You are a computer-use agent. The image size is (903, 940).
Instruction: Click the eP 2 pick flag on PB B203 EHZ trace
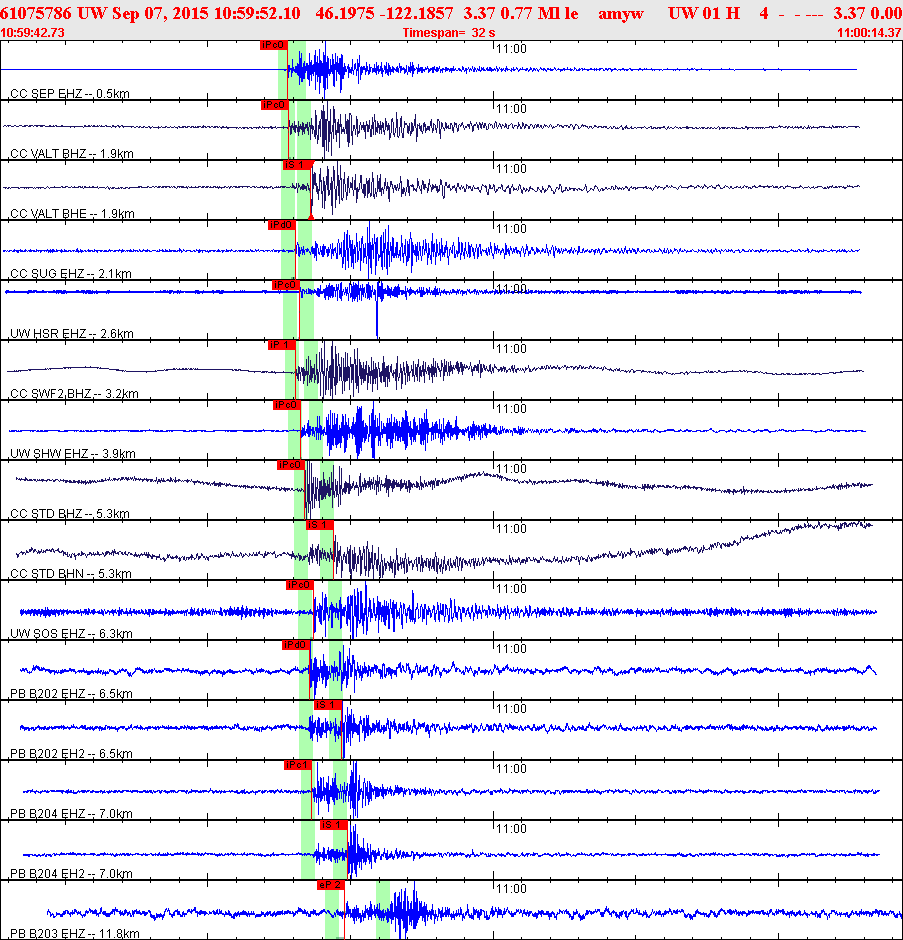pyautogui.click(x=331, y=884)
